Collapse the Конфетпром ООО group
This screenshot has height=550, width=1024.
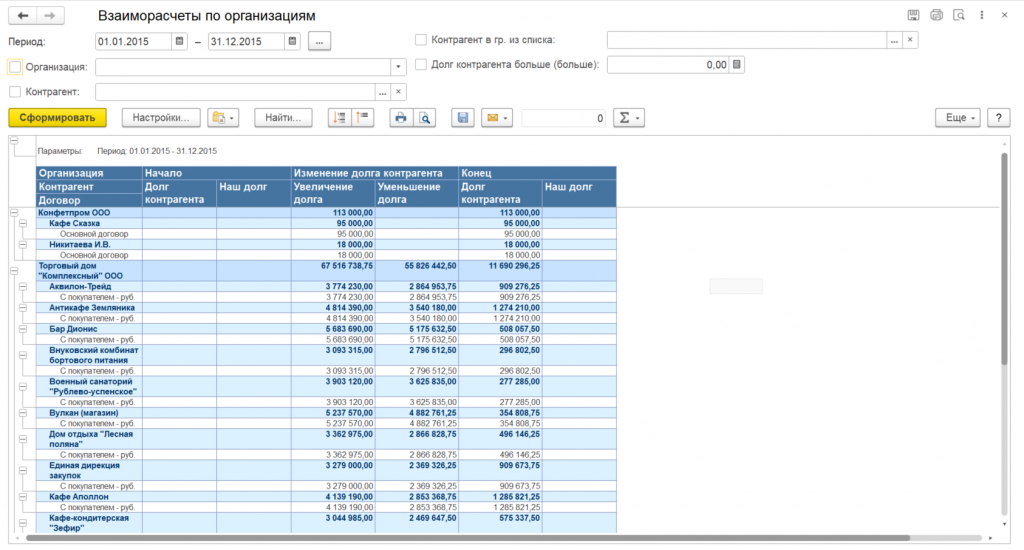point(14,212)
